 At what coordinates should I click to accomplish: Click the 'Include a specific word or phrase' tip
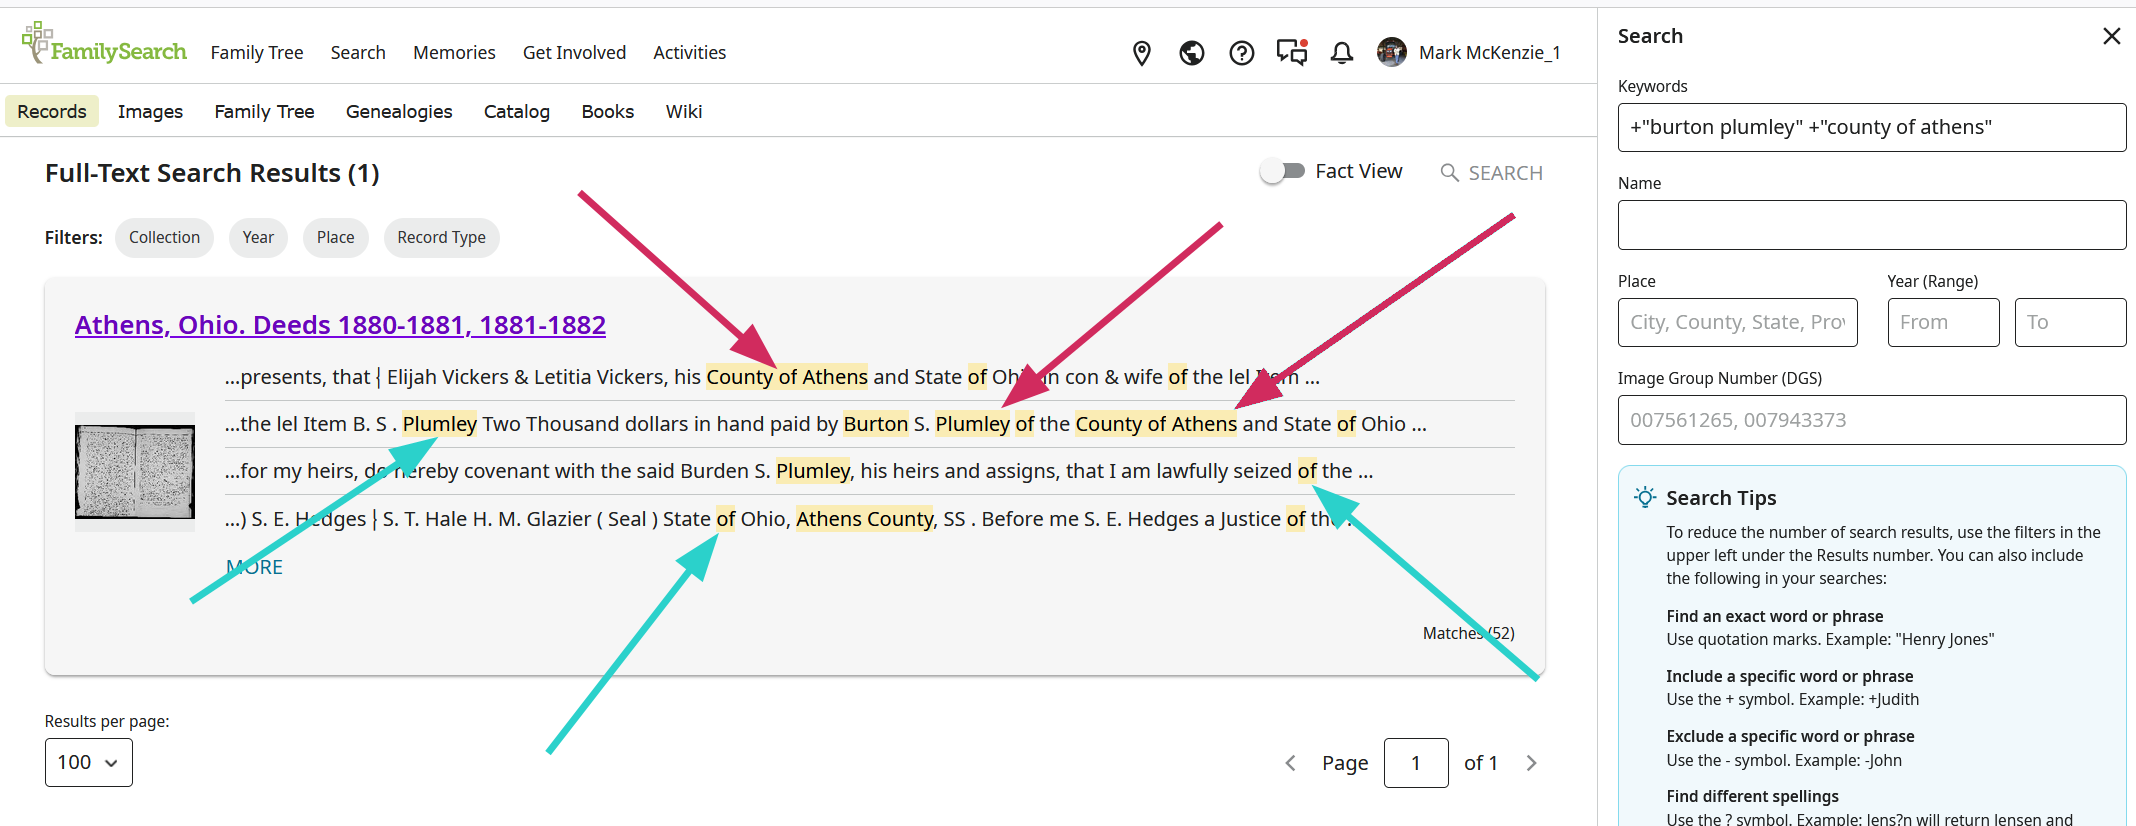pos(1789,676)
